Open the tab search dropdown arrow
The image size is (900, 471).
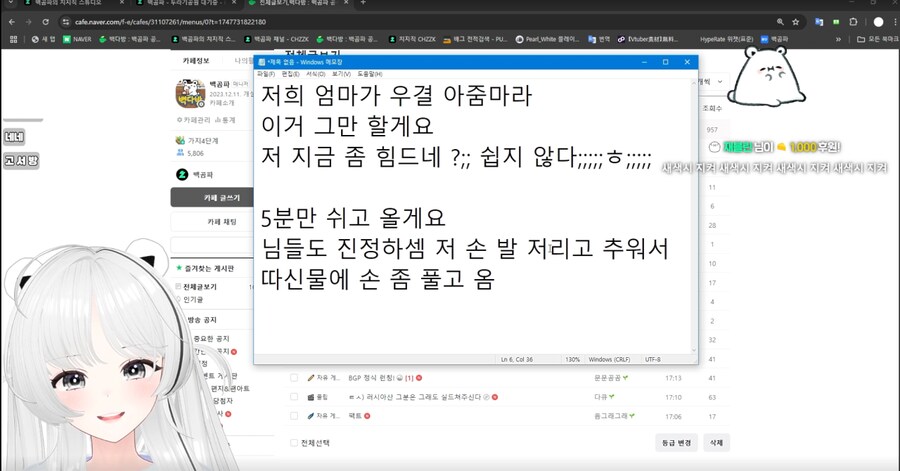(x=10, y=3)
